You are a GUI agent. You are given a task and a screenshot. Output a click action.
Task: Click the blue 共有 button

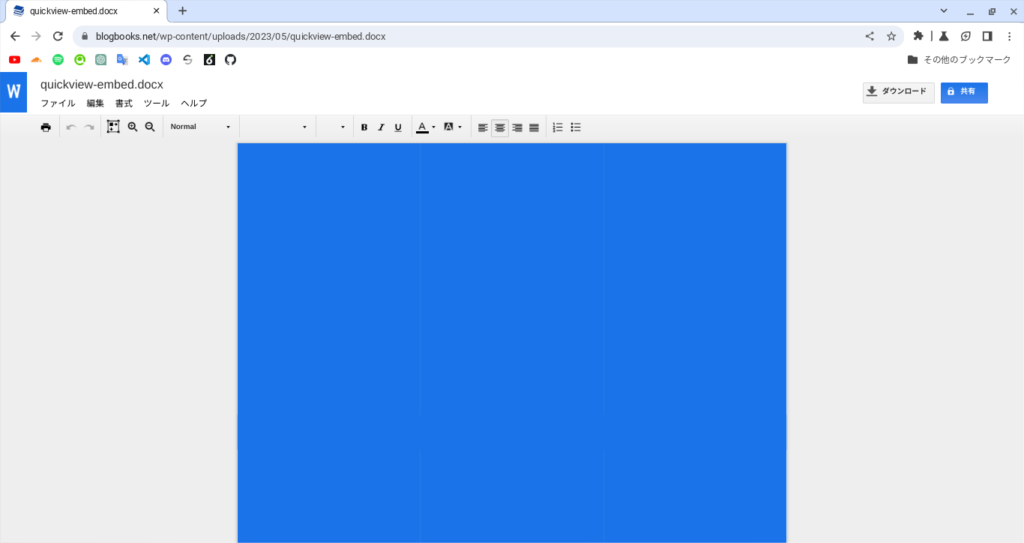click(x=964, y=92)
